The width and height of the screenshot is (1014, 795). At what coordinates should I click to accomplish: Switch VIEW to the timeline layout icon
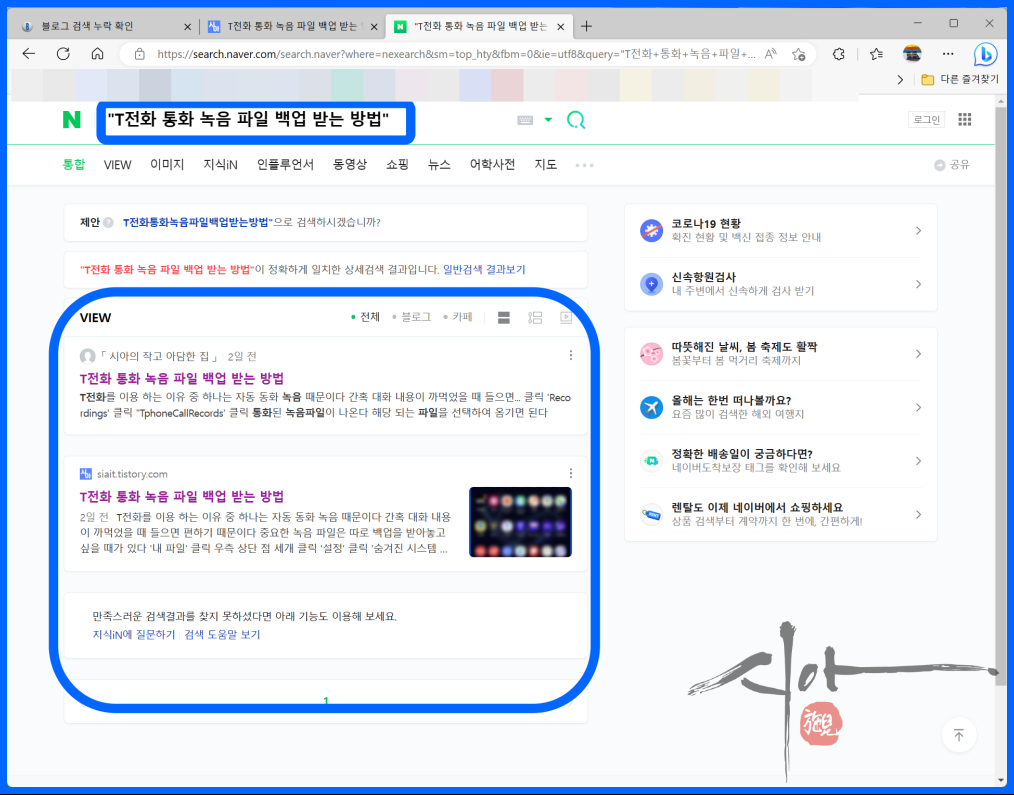[x=535, y=318]
